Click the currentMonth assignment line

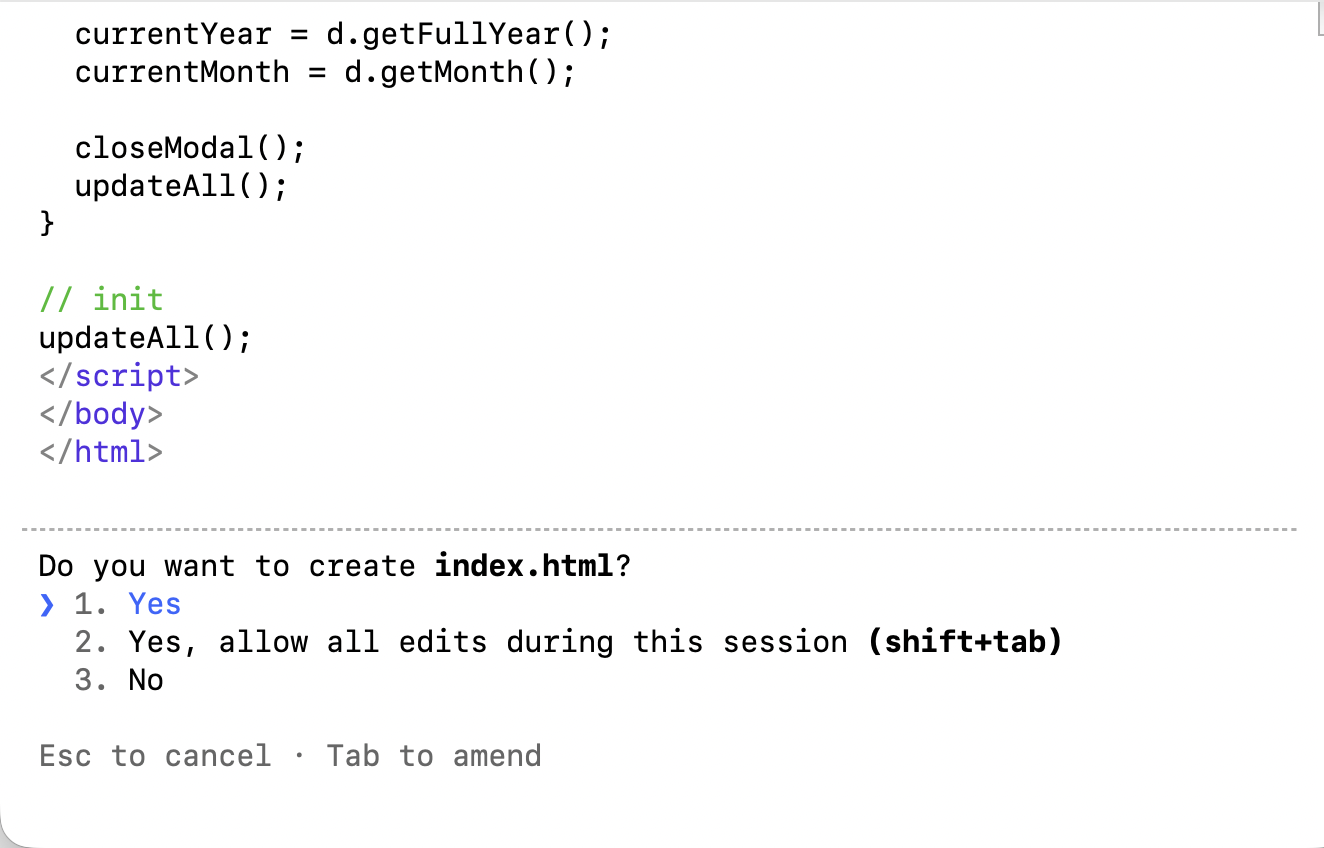click(x=324, y=72)
